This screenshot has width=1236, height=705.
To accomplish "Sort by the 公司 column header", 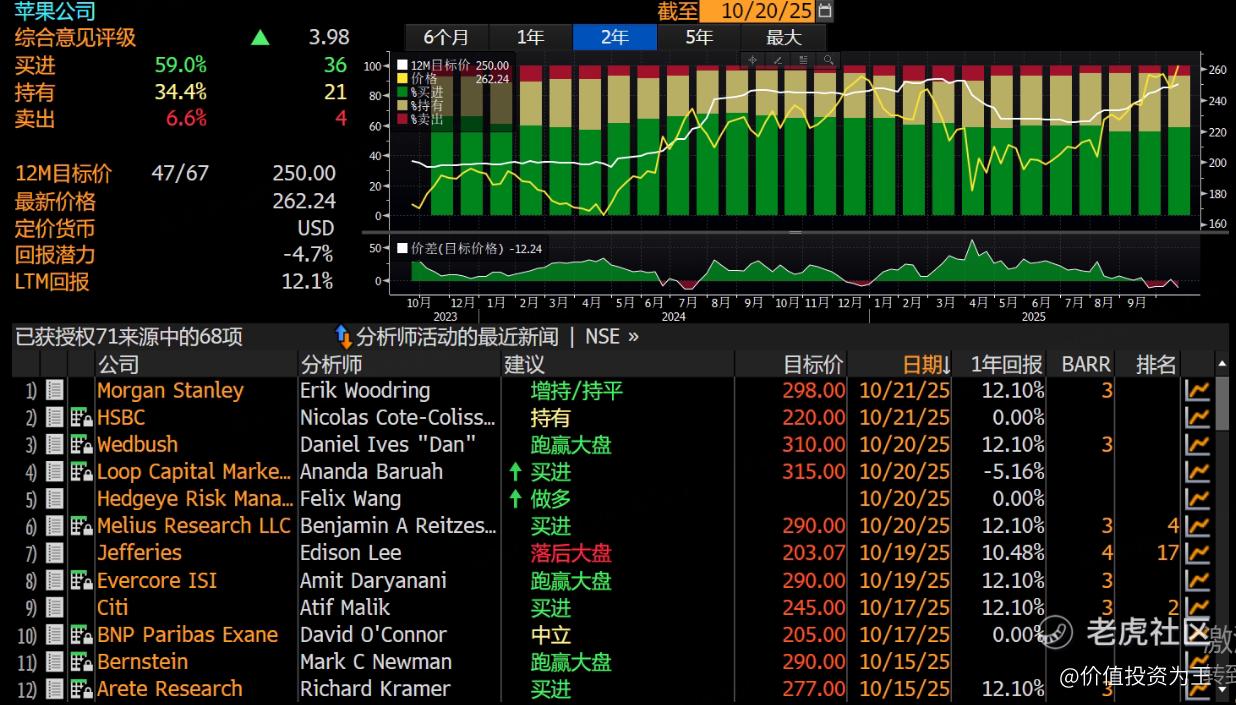I will pos(118,364).
